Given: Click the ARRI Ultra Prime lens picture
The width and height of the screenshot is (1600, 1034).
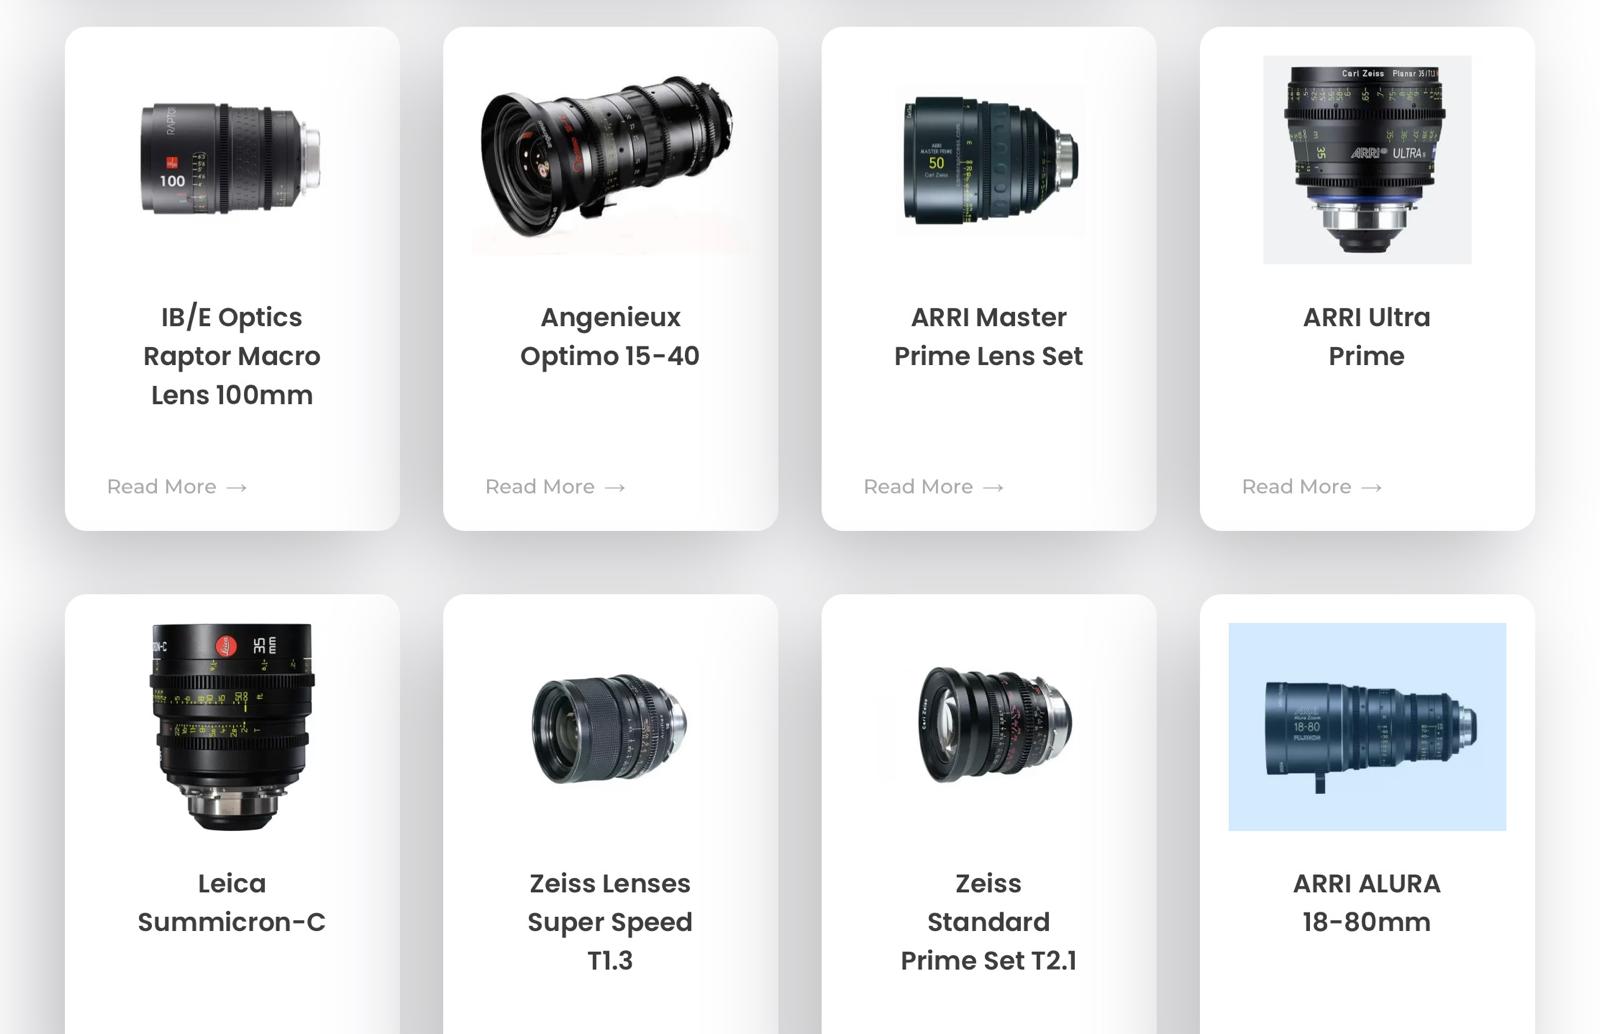Looking at the screenshot, I should click(1367, 160).
